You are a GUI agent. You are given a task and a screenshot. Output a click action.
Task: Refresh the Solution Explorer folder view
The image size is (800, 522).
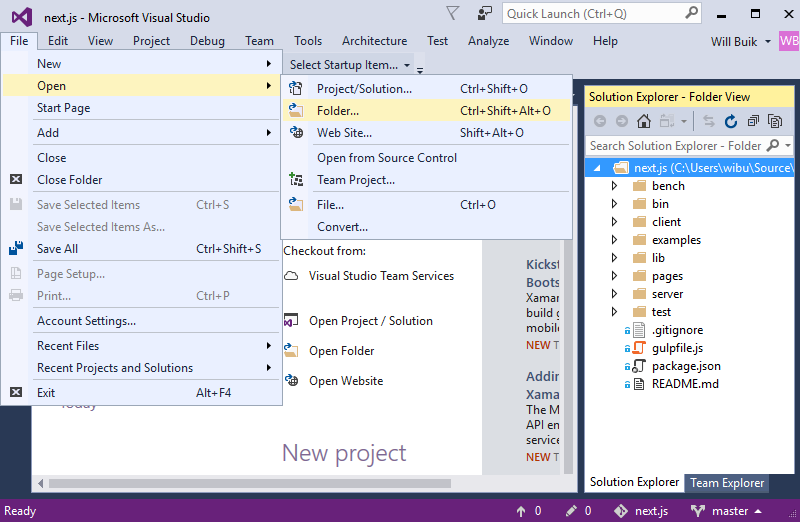click(731, 121)
